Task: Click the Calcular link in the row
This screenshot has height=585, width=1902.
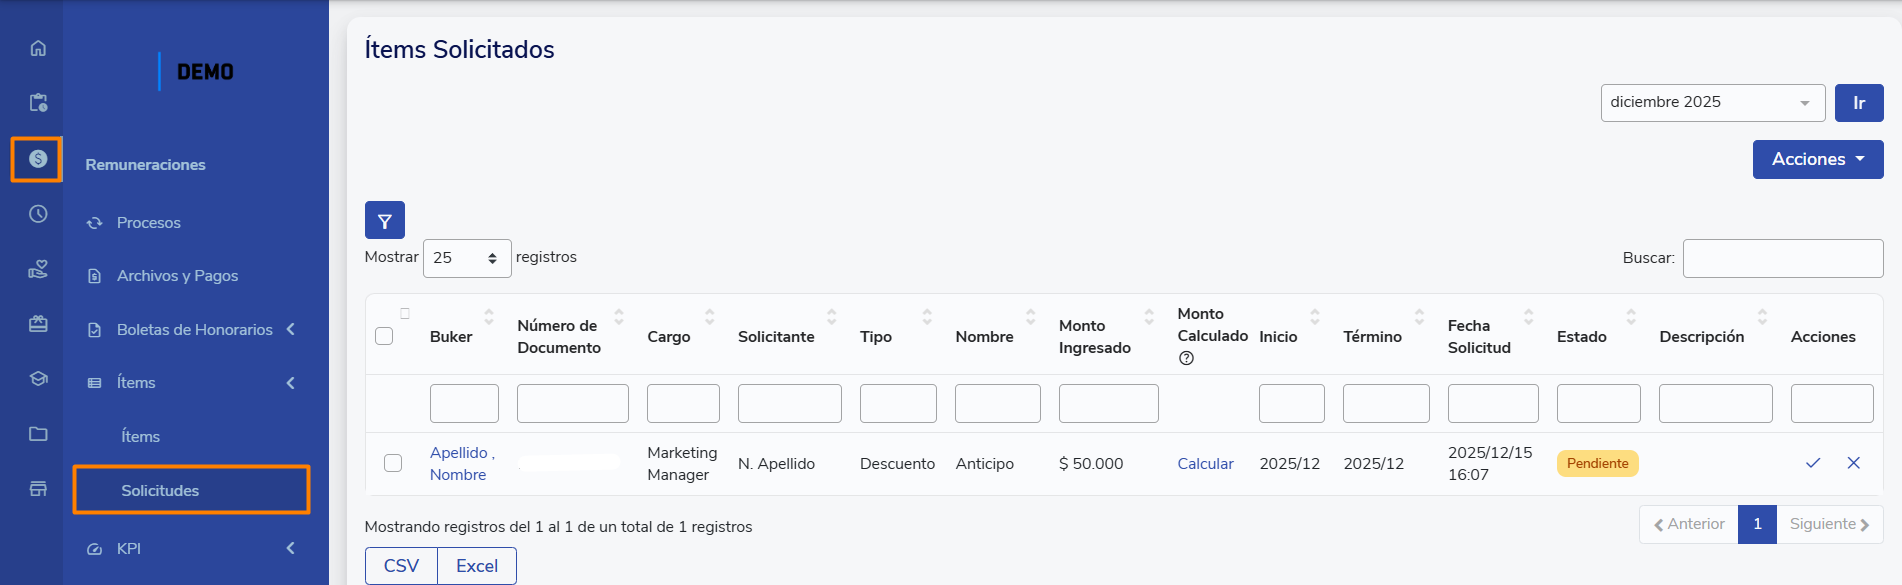Action: 1205,464
